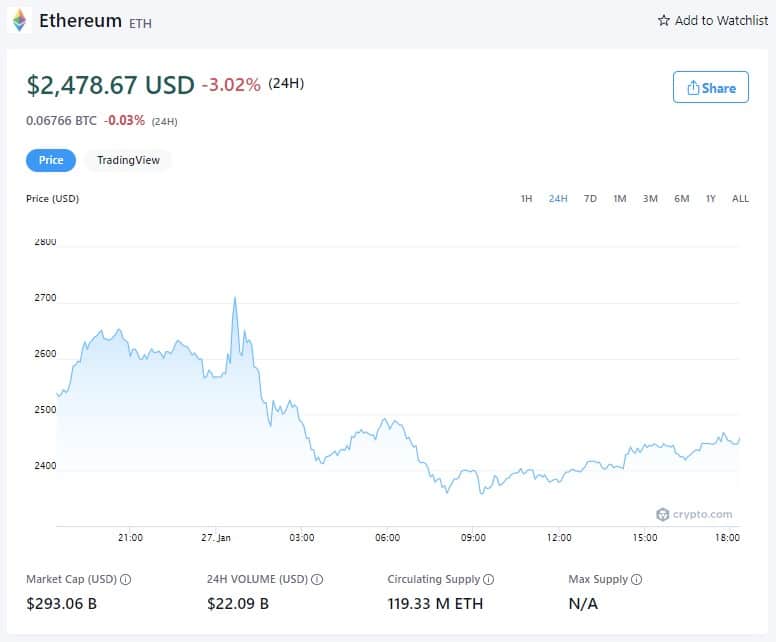Image resolution: width=776 pixels, height=642 pixels.
Task: Click the $2,478.67 USD price
Action: tap(110, 85)
